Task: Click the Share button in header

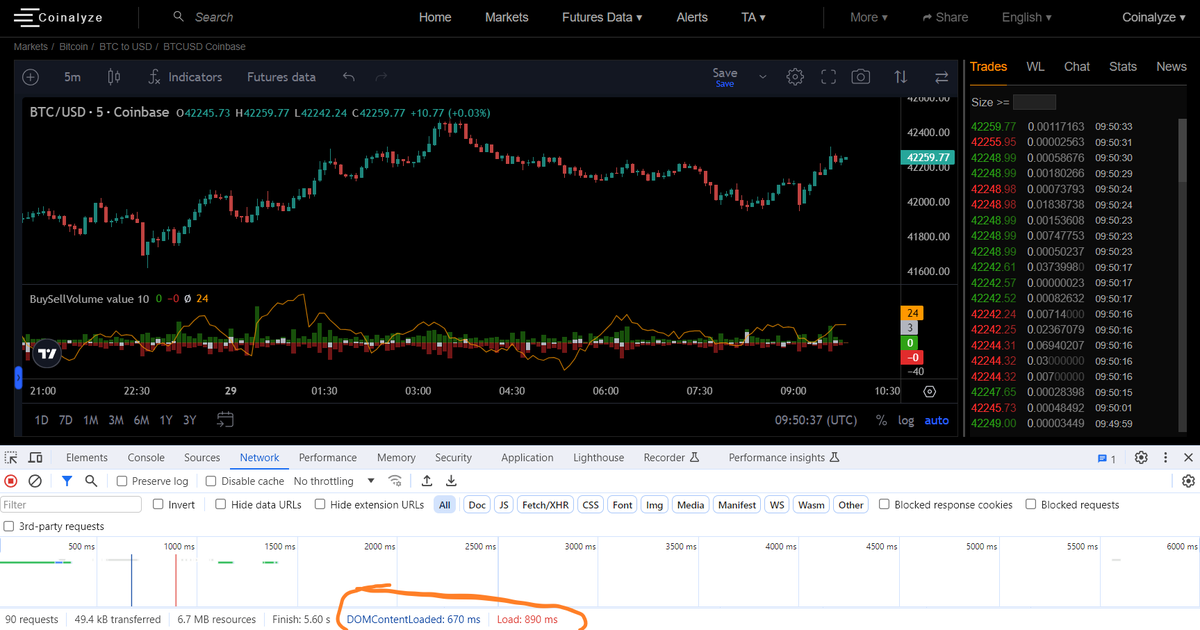Action: [945, 17]
